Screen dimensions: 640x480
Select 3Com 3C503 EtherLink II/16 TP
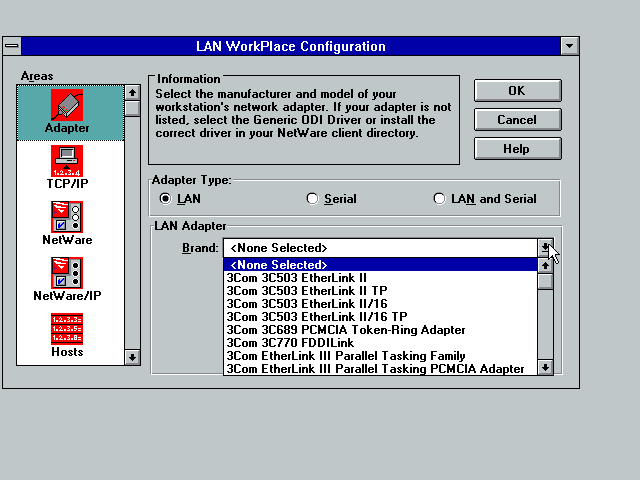[380, 317]
